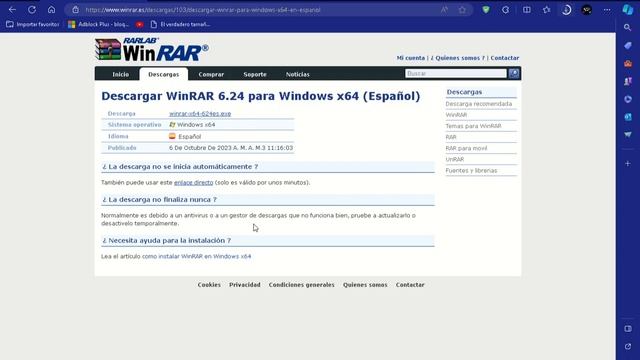This screenshot has width=640, height=360.
Task: Open El verdadero tamaño bookmark
Action: pyautogui.click(x=180, y=24)
